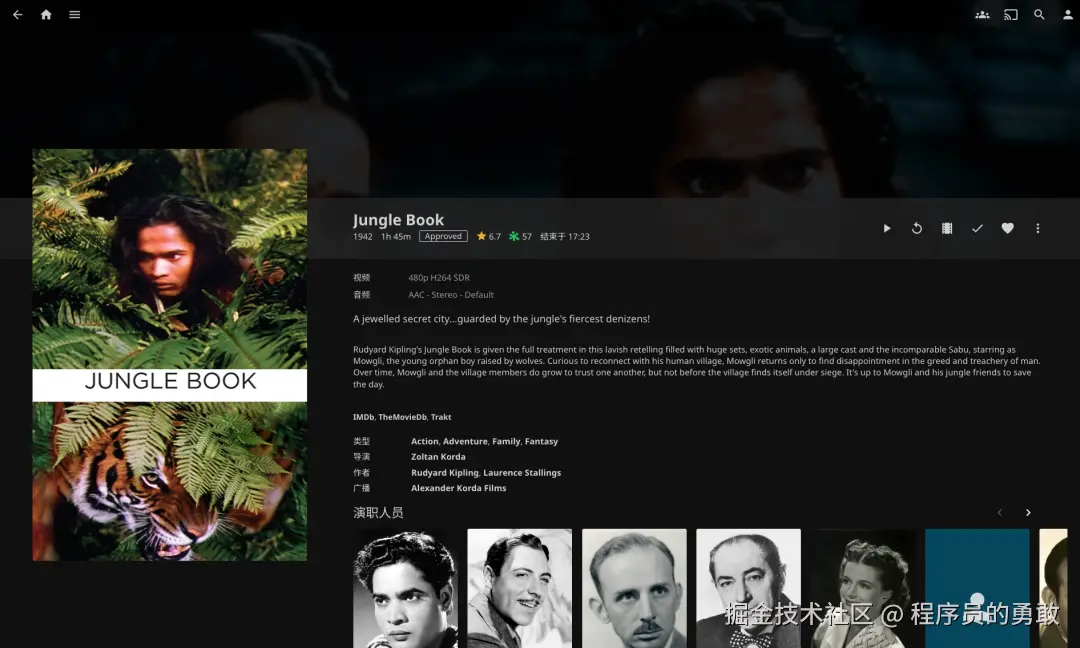Open the more options three-dot menu
The width and height of the screenshot is (1080, 648).
tap(1038, 229)
